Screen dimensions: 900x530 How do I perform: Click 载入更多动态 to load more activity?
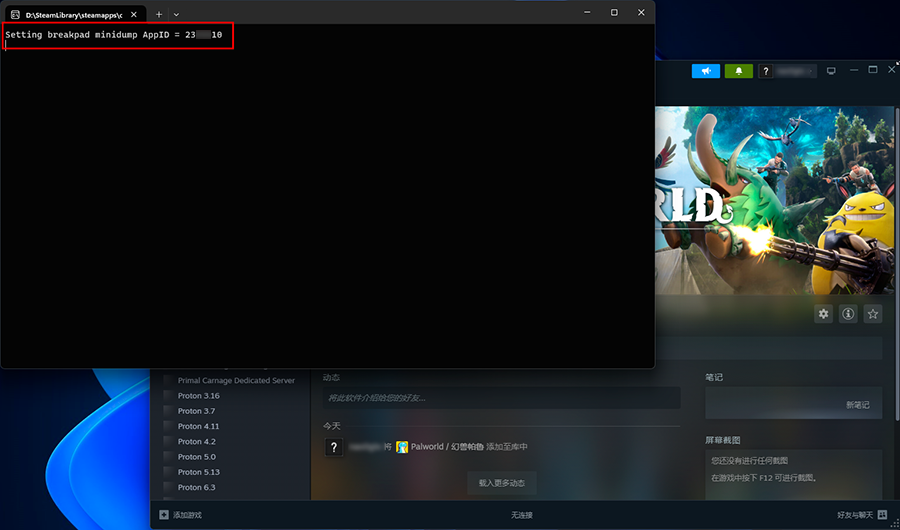pos(502,483)
